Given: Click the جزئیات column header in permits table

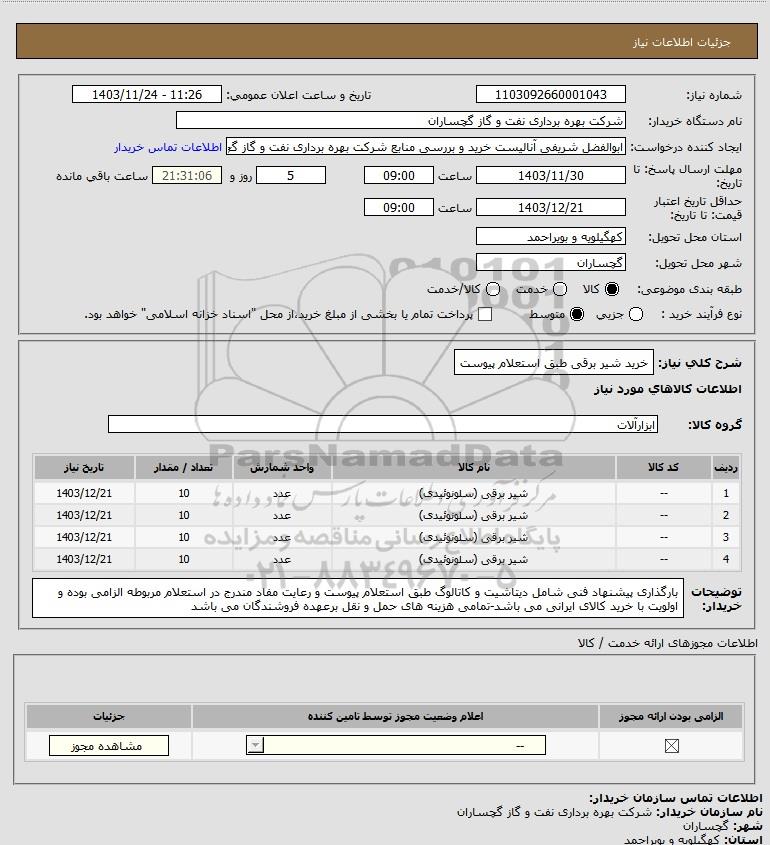Looking at the screenshot, I should 109,716.
